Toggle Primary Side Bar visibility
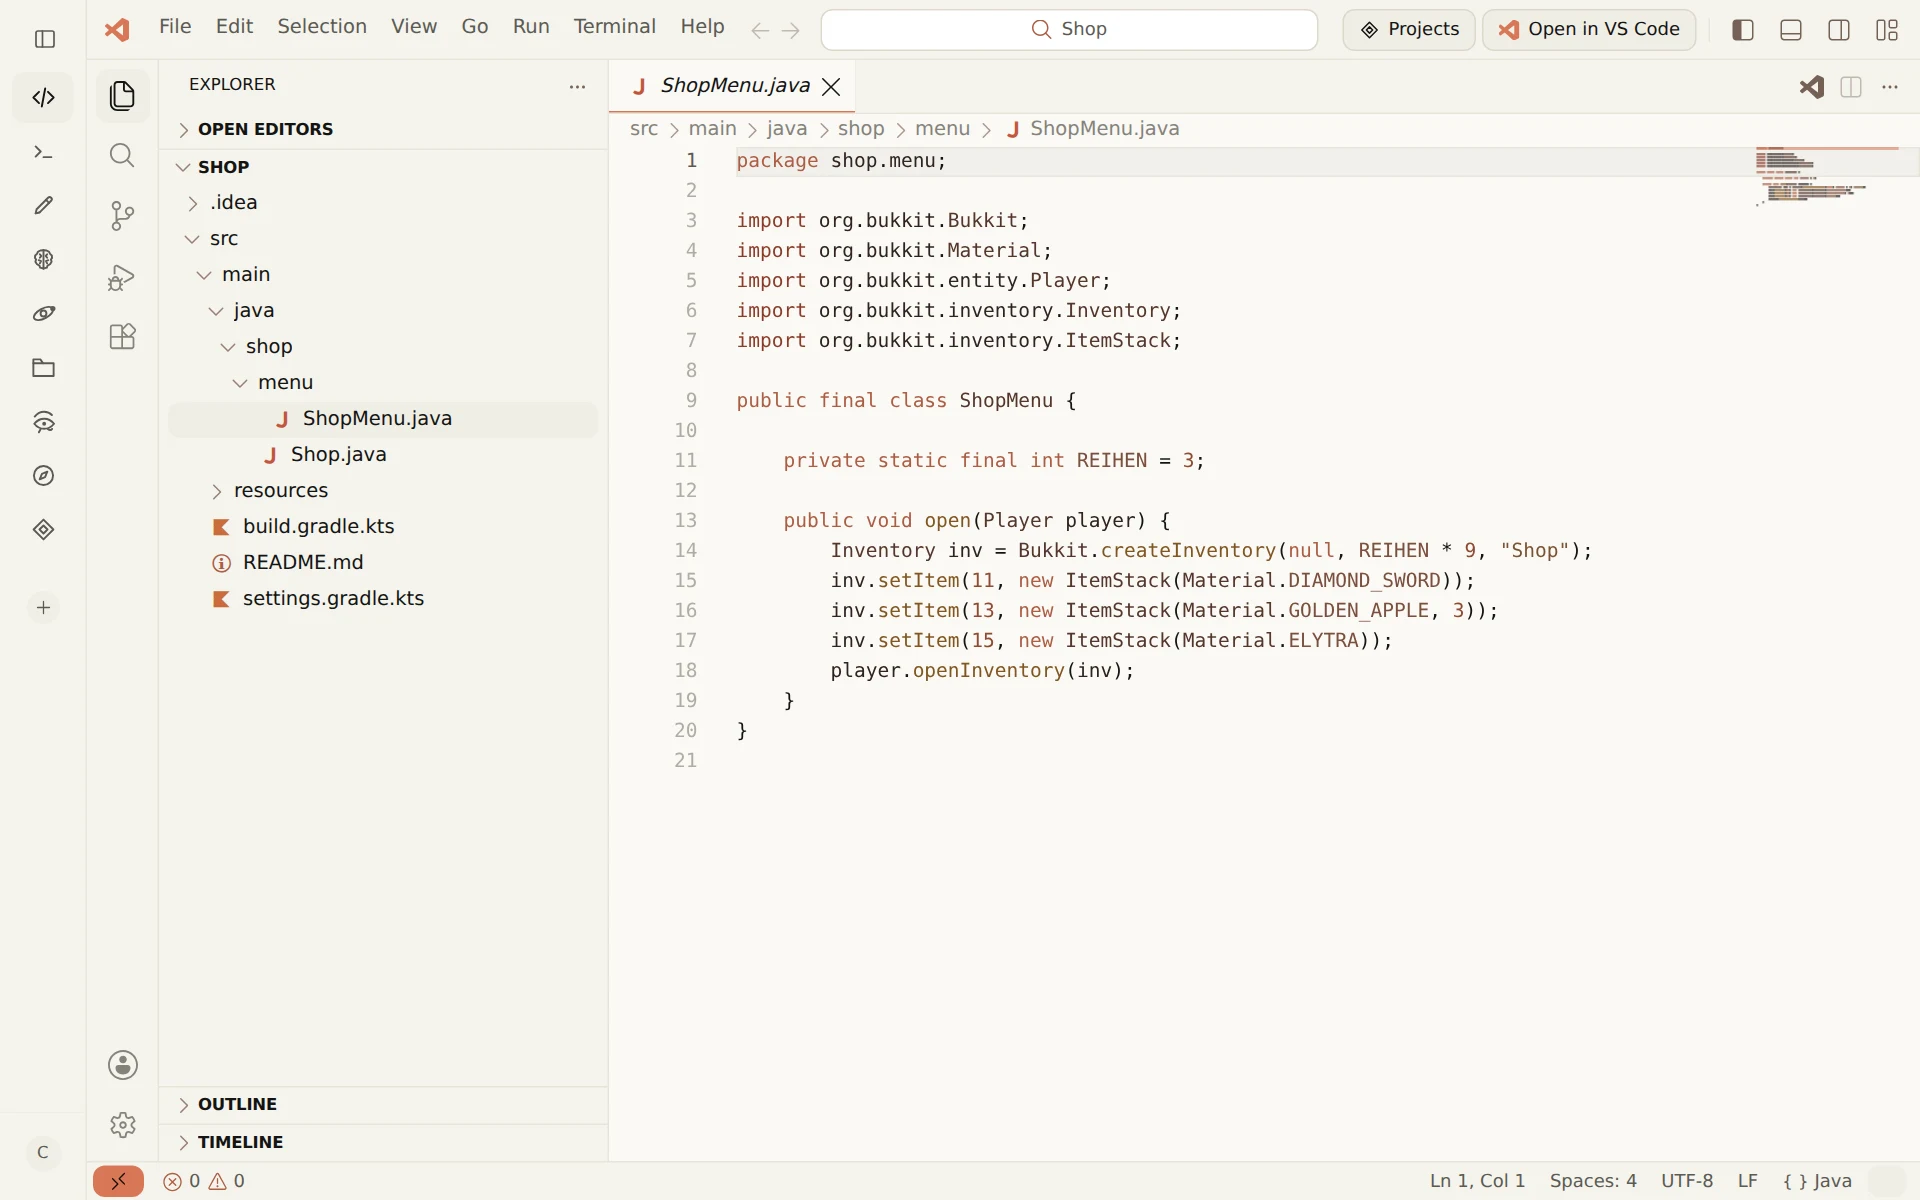The image size is (1920, 1200). point(1743,30)
